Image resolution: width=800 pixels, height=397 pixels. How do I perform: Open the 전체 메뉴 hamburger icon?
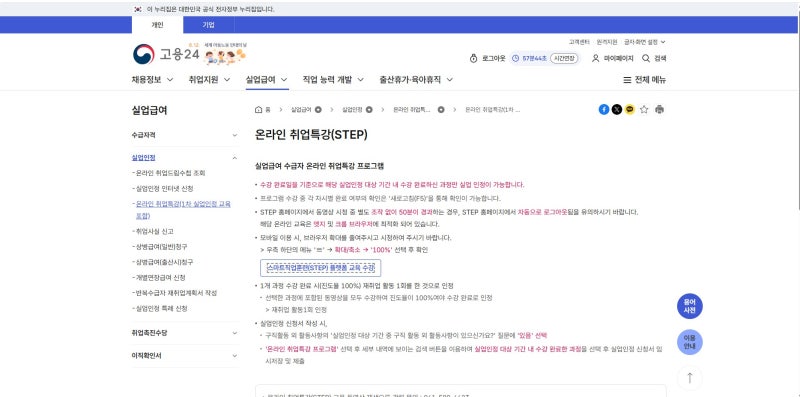(x=627, y=80)
